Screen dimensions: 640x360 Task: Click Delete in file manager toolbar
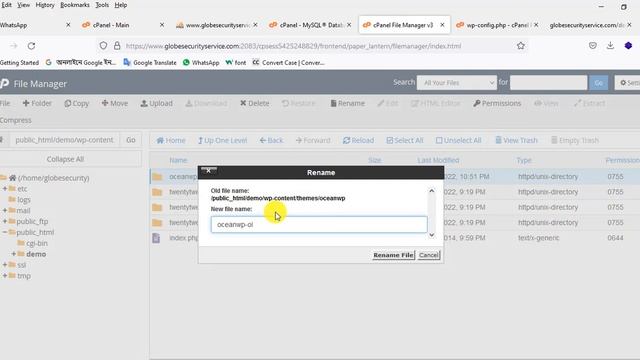click(x=254, y=103)
